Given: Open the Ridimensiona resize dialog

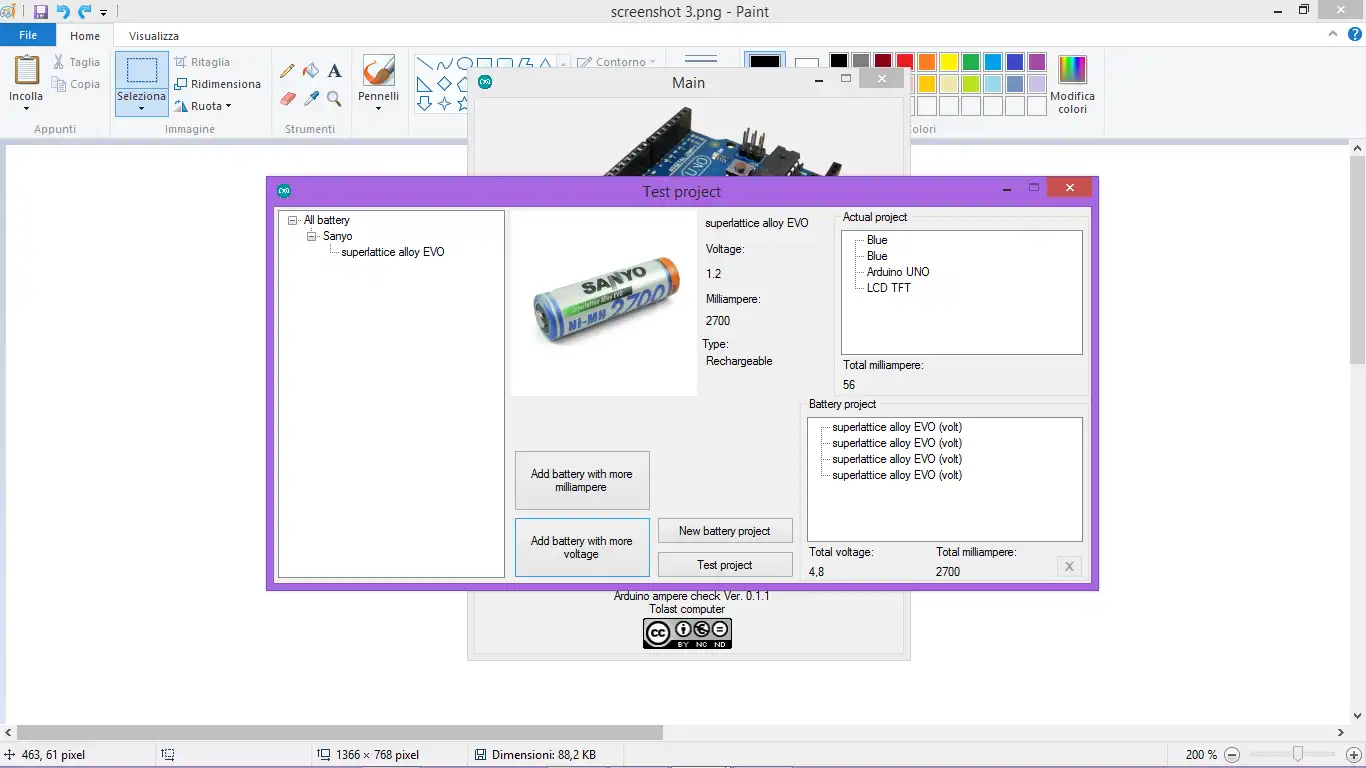Looking at the screenshot, I should [x=217, y=84].
